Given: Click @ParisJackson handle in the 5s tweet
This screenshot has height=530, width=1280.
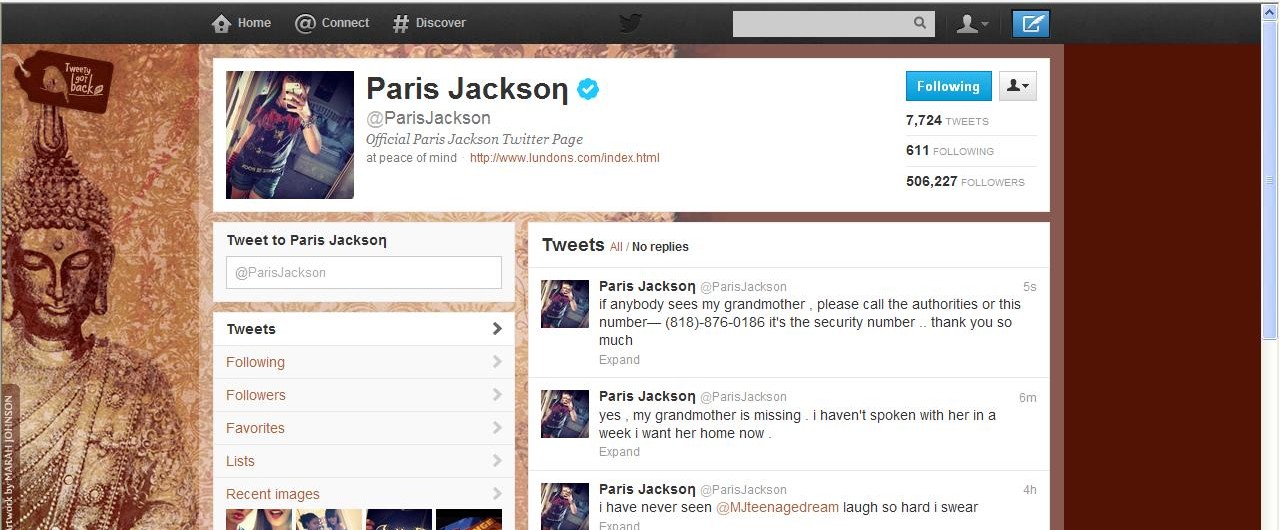Looking at the screenshot, I should pos(743,287).
